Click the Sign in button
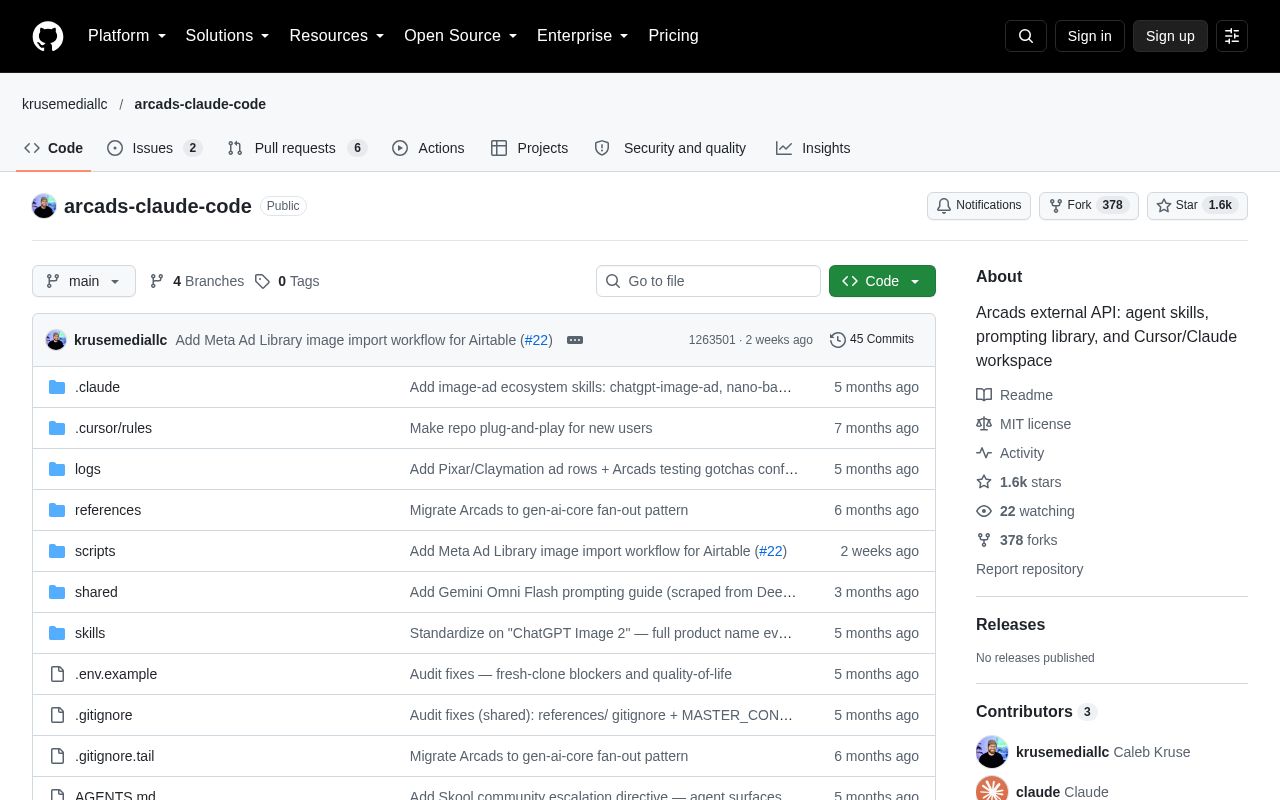1280x800 pixels. pyautogui.click(x=1089, y=36)
